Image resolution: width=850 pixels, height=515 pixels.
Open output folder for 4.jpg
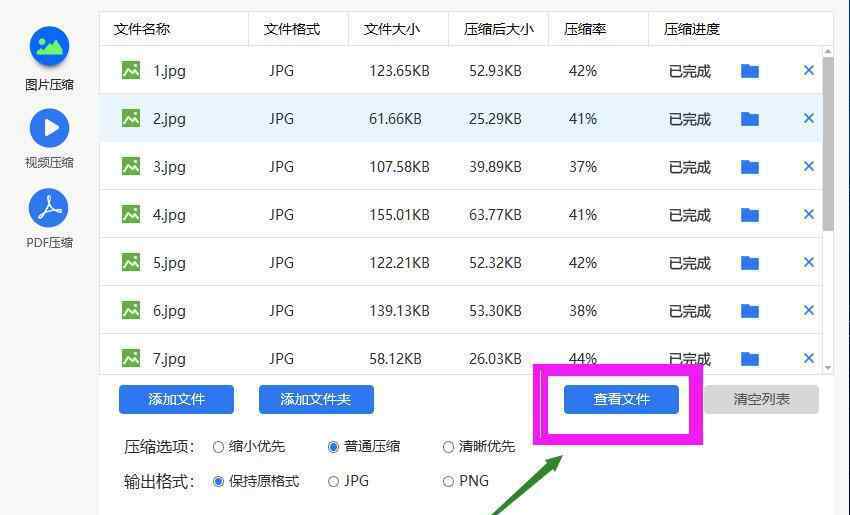point(750,215)
